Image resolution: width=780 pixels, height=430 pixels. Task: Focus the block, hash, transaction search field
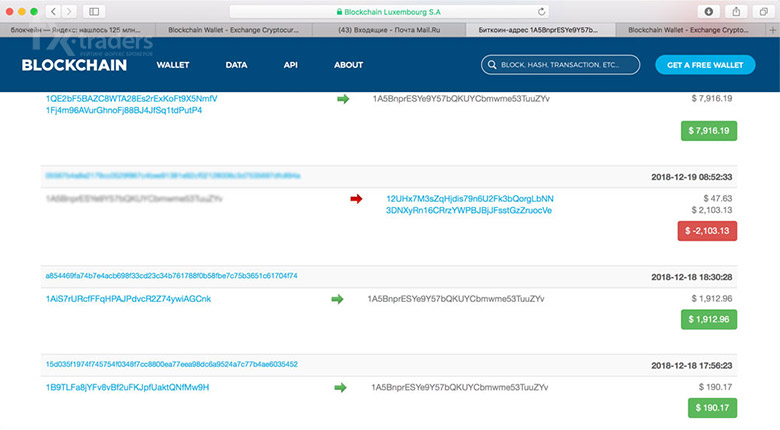561,65
